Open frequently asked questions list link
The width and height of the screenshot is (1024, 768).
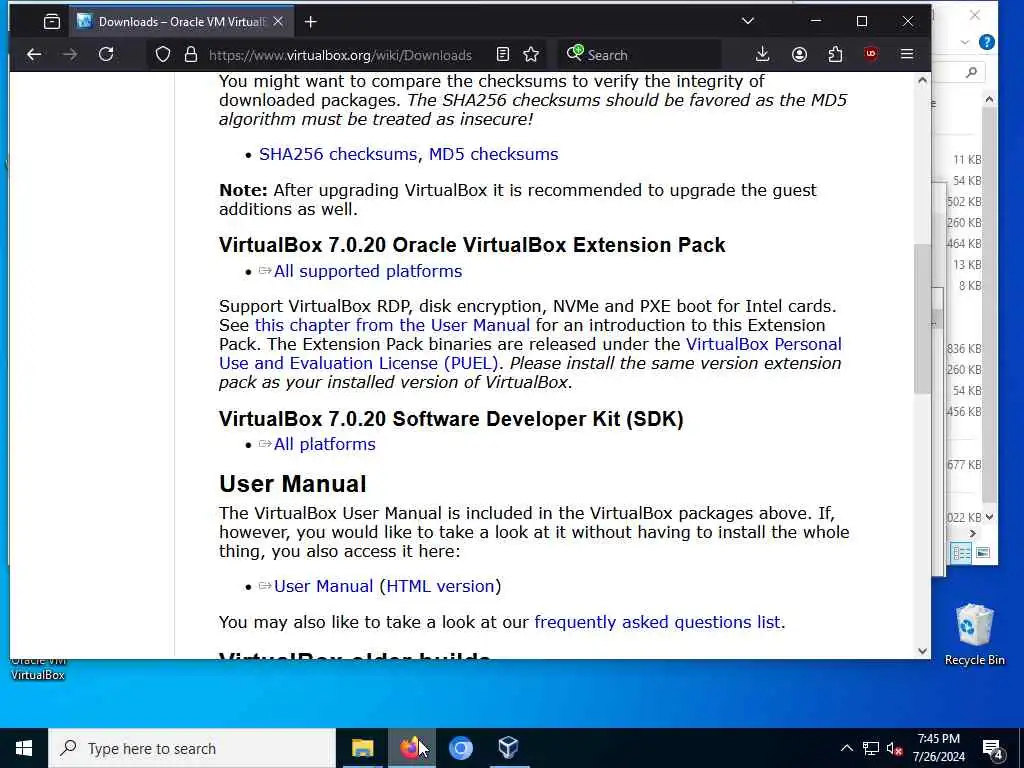pyautogui.click(x=657, y=622)
